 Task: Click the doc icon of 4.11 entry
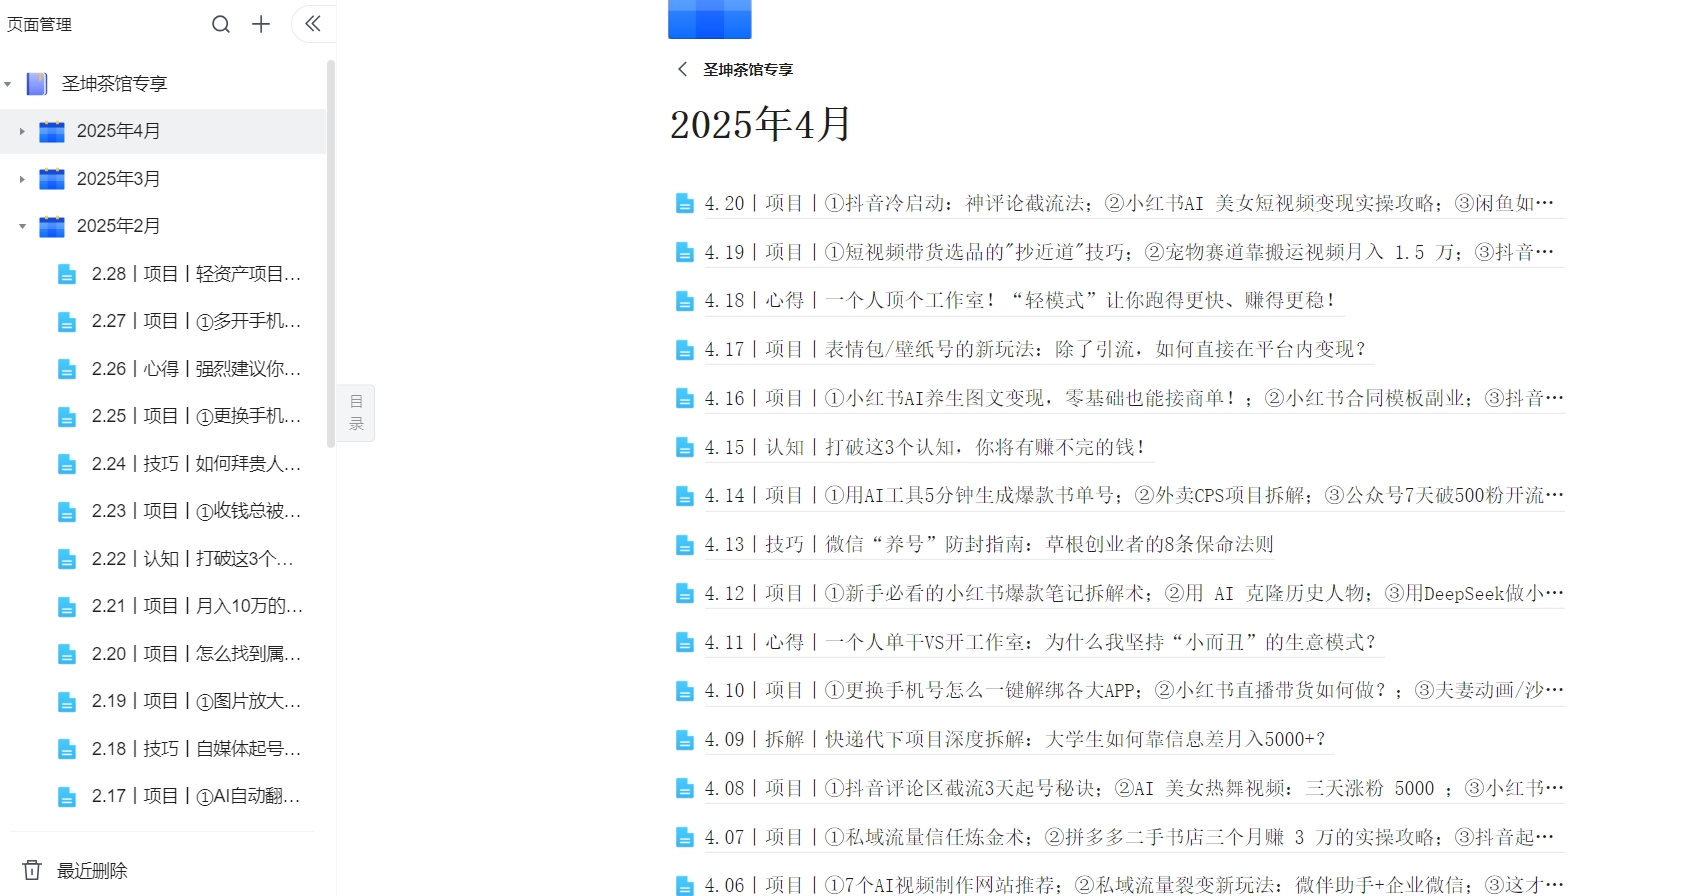point(685,643)
